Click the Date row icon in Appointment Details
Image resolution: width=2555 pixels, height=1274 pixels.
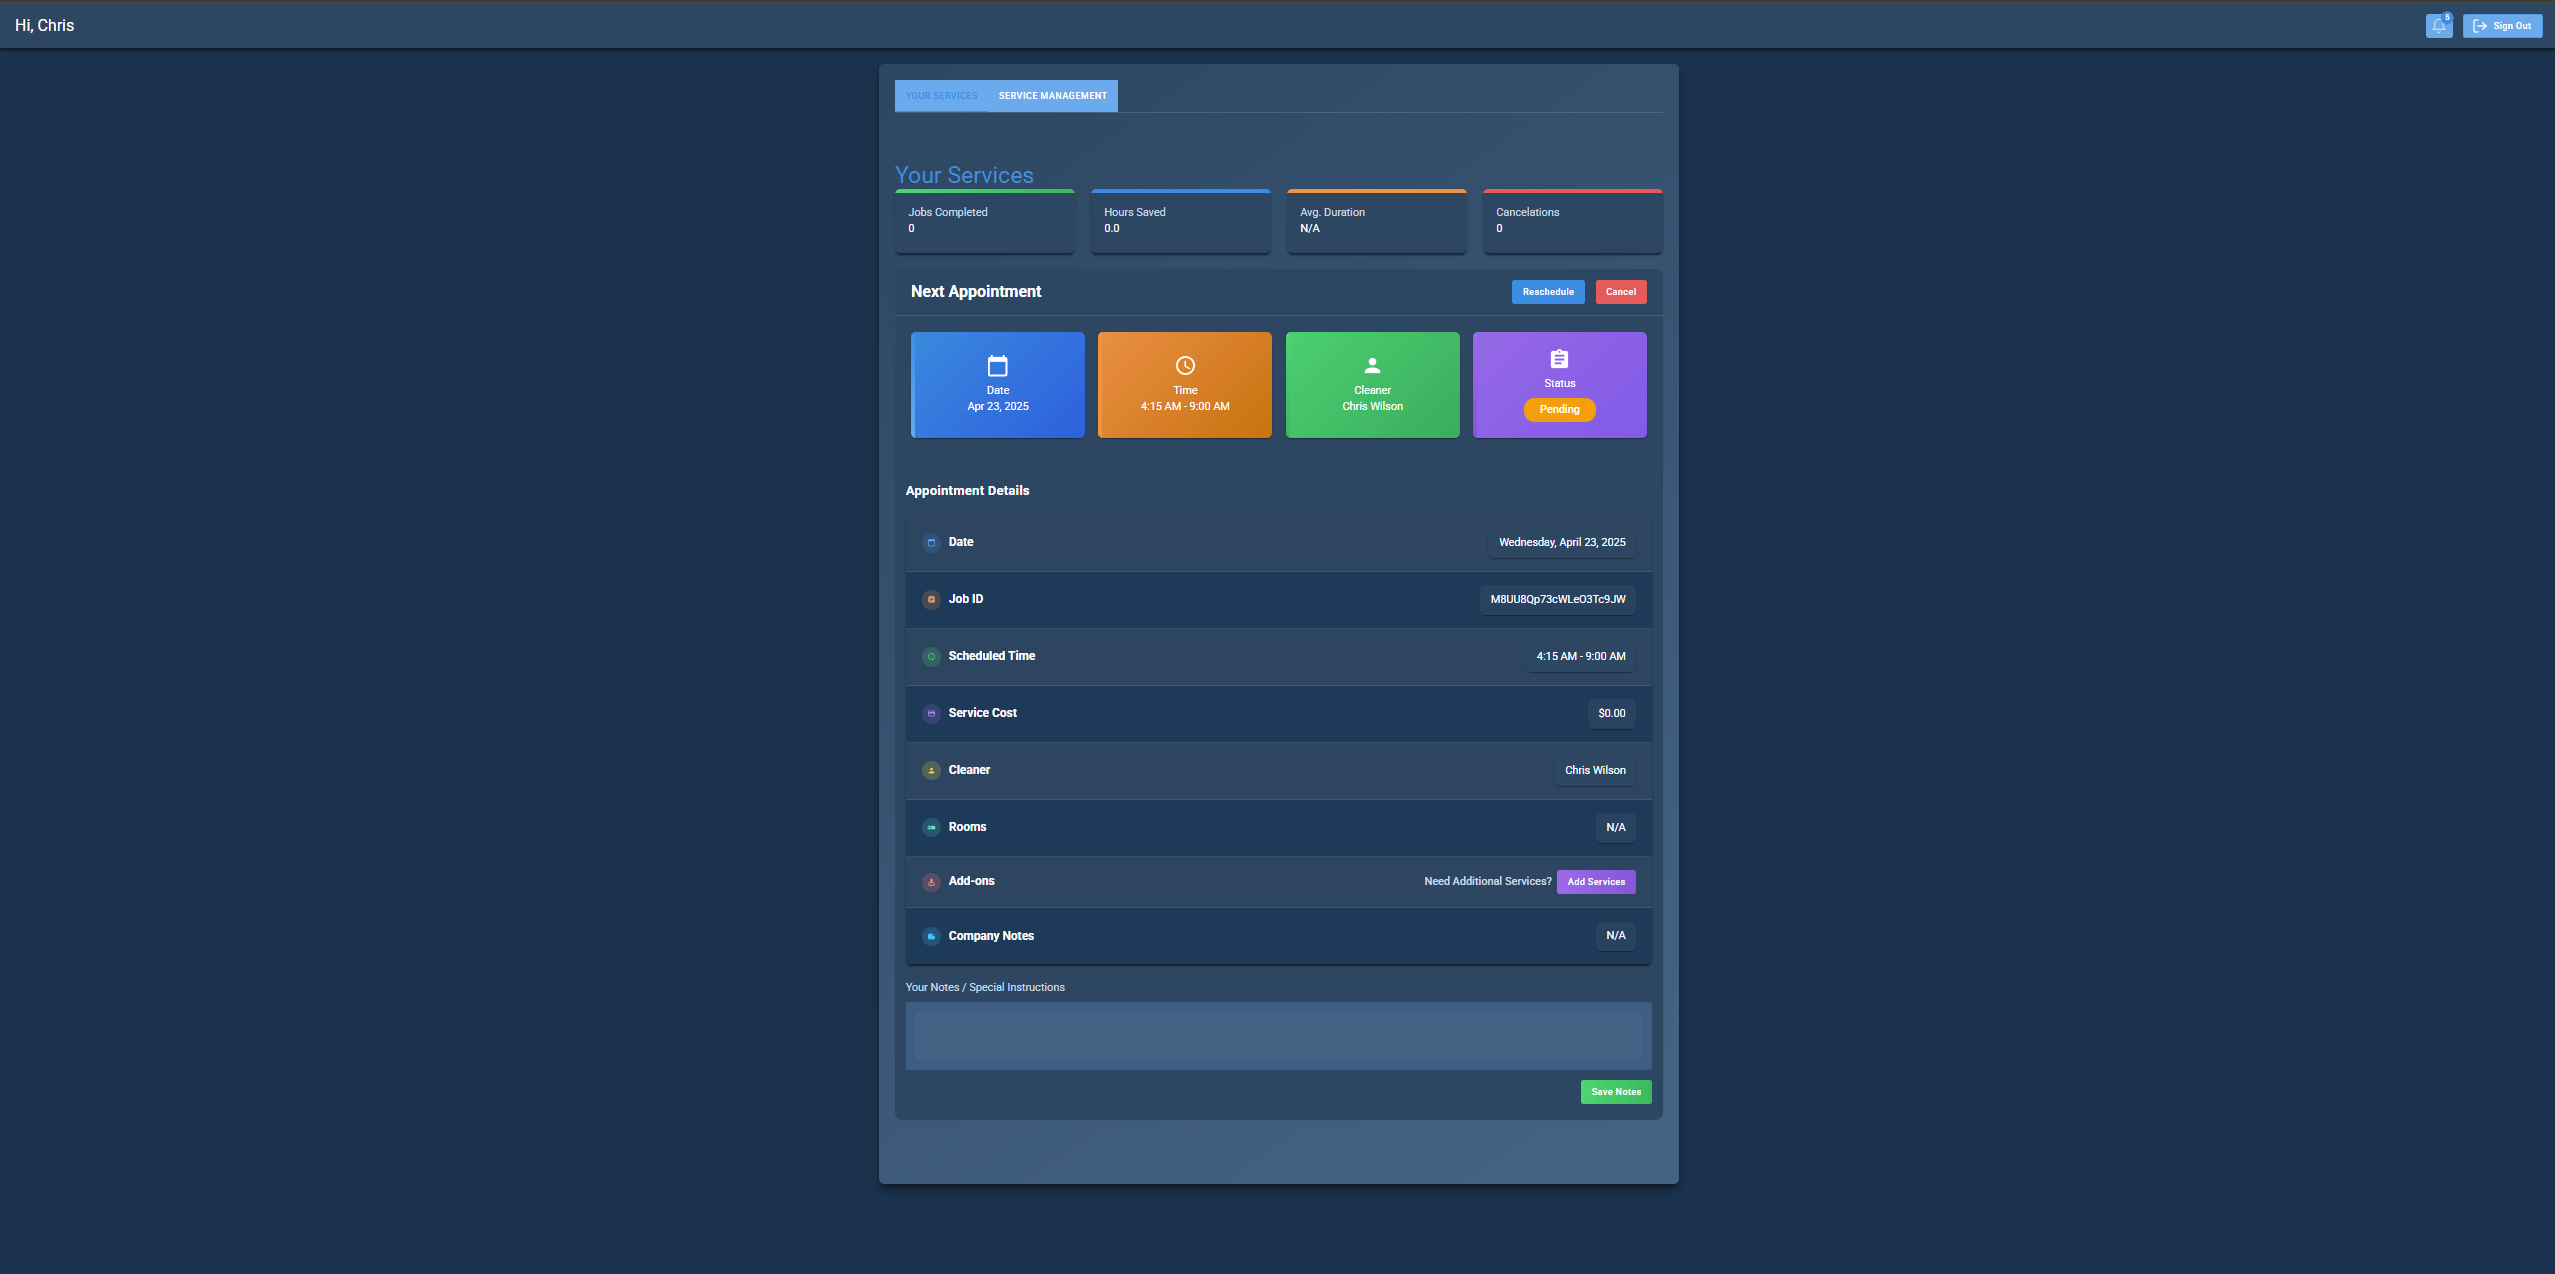tap(931, 543)
